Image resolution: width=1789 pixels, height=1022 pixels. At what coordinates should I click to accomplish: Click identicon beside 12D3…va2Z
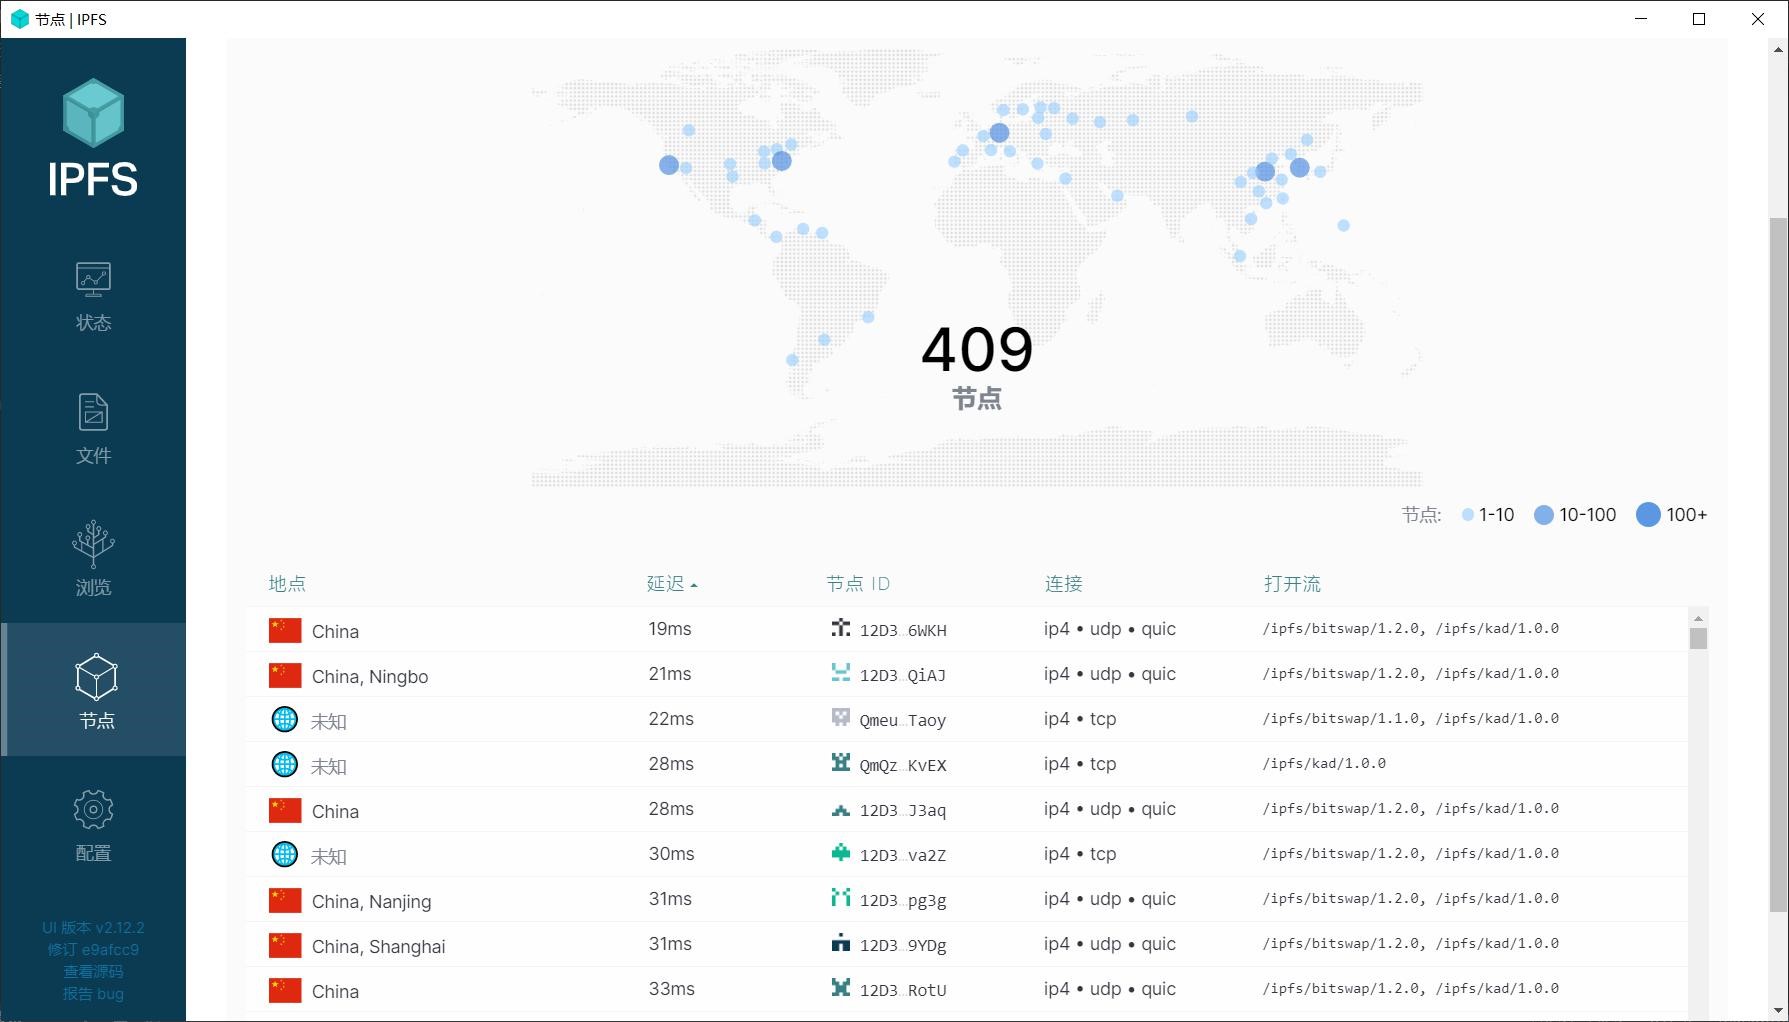(x=841, y=853)
